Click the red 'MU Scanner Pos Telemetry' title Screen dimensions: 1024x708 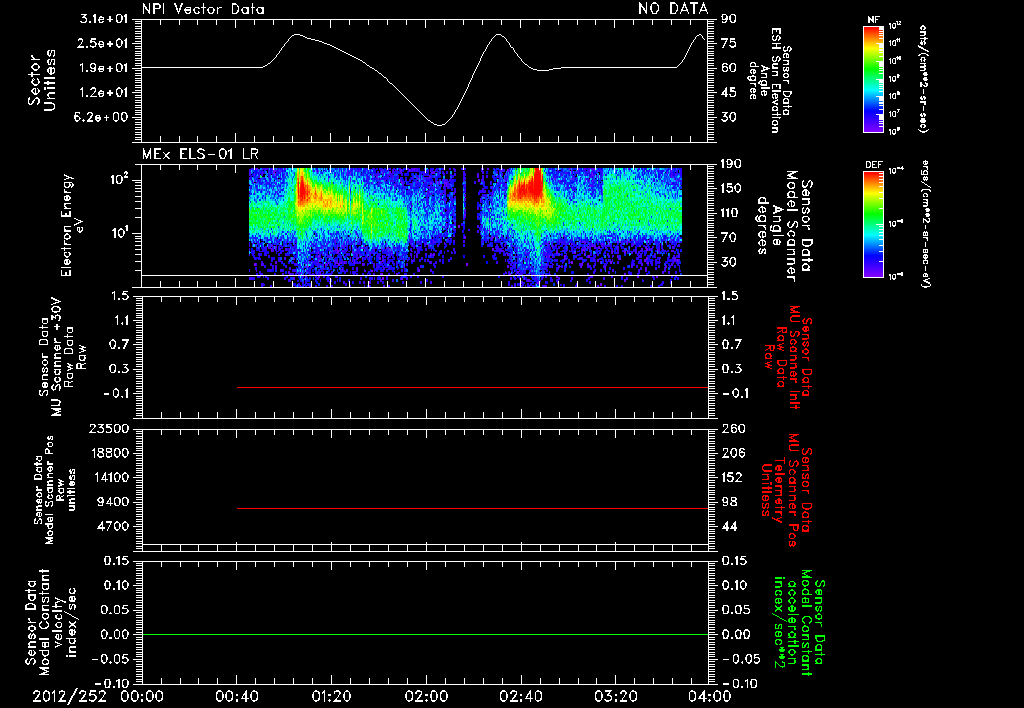(x=787, y=490)
